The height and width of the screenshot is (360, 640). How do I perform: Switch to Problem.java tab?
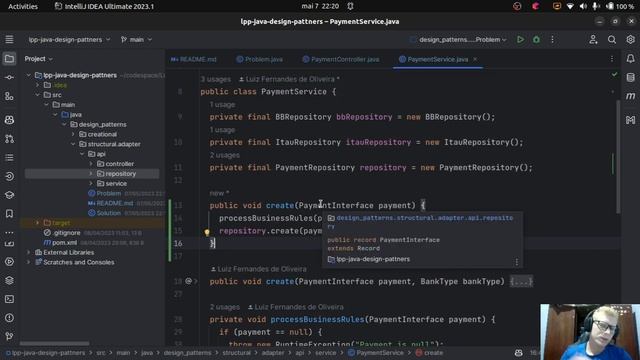pos(260,59)
